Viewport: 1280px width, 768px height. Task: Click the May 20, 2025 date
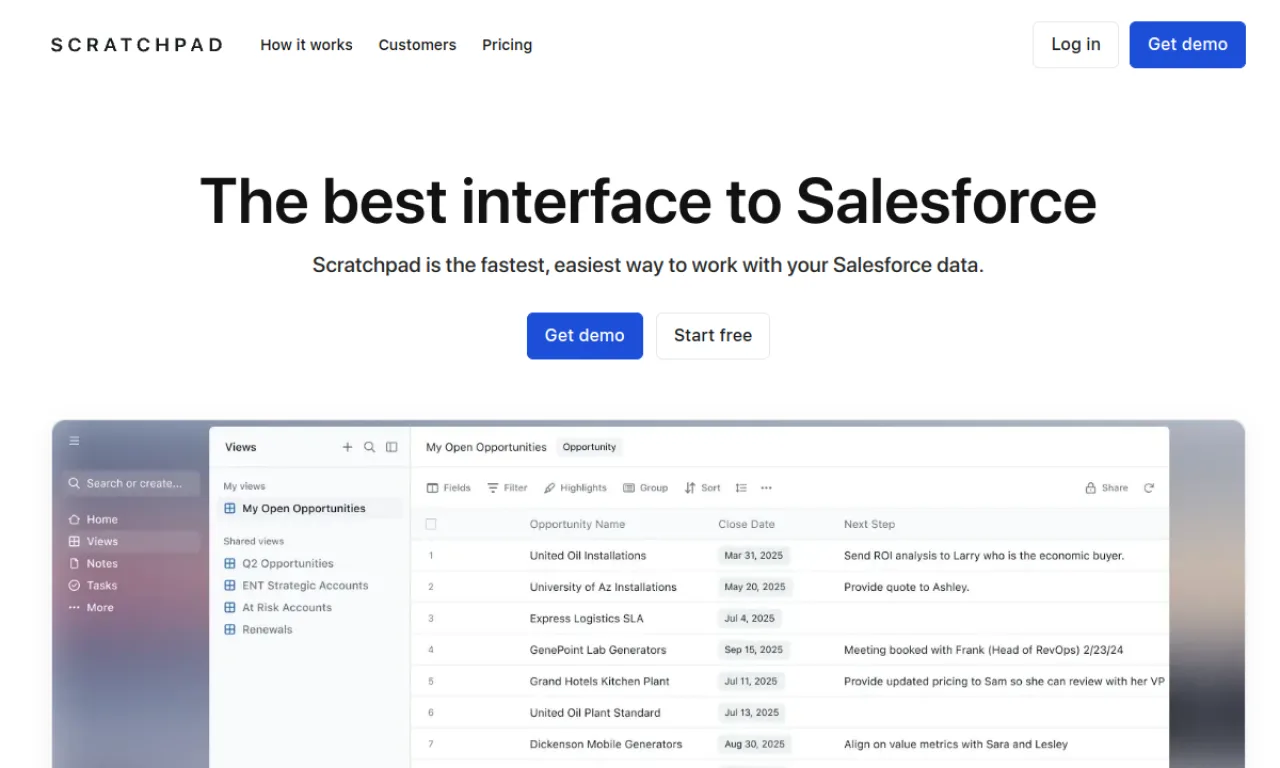[755, 587]
